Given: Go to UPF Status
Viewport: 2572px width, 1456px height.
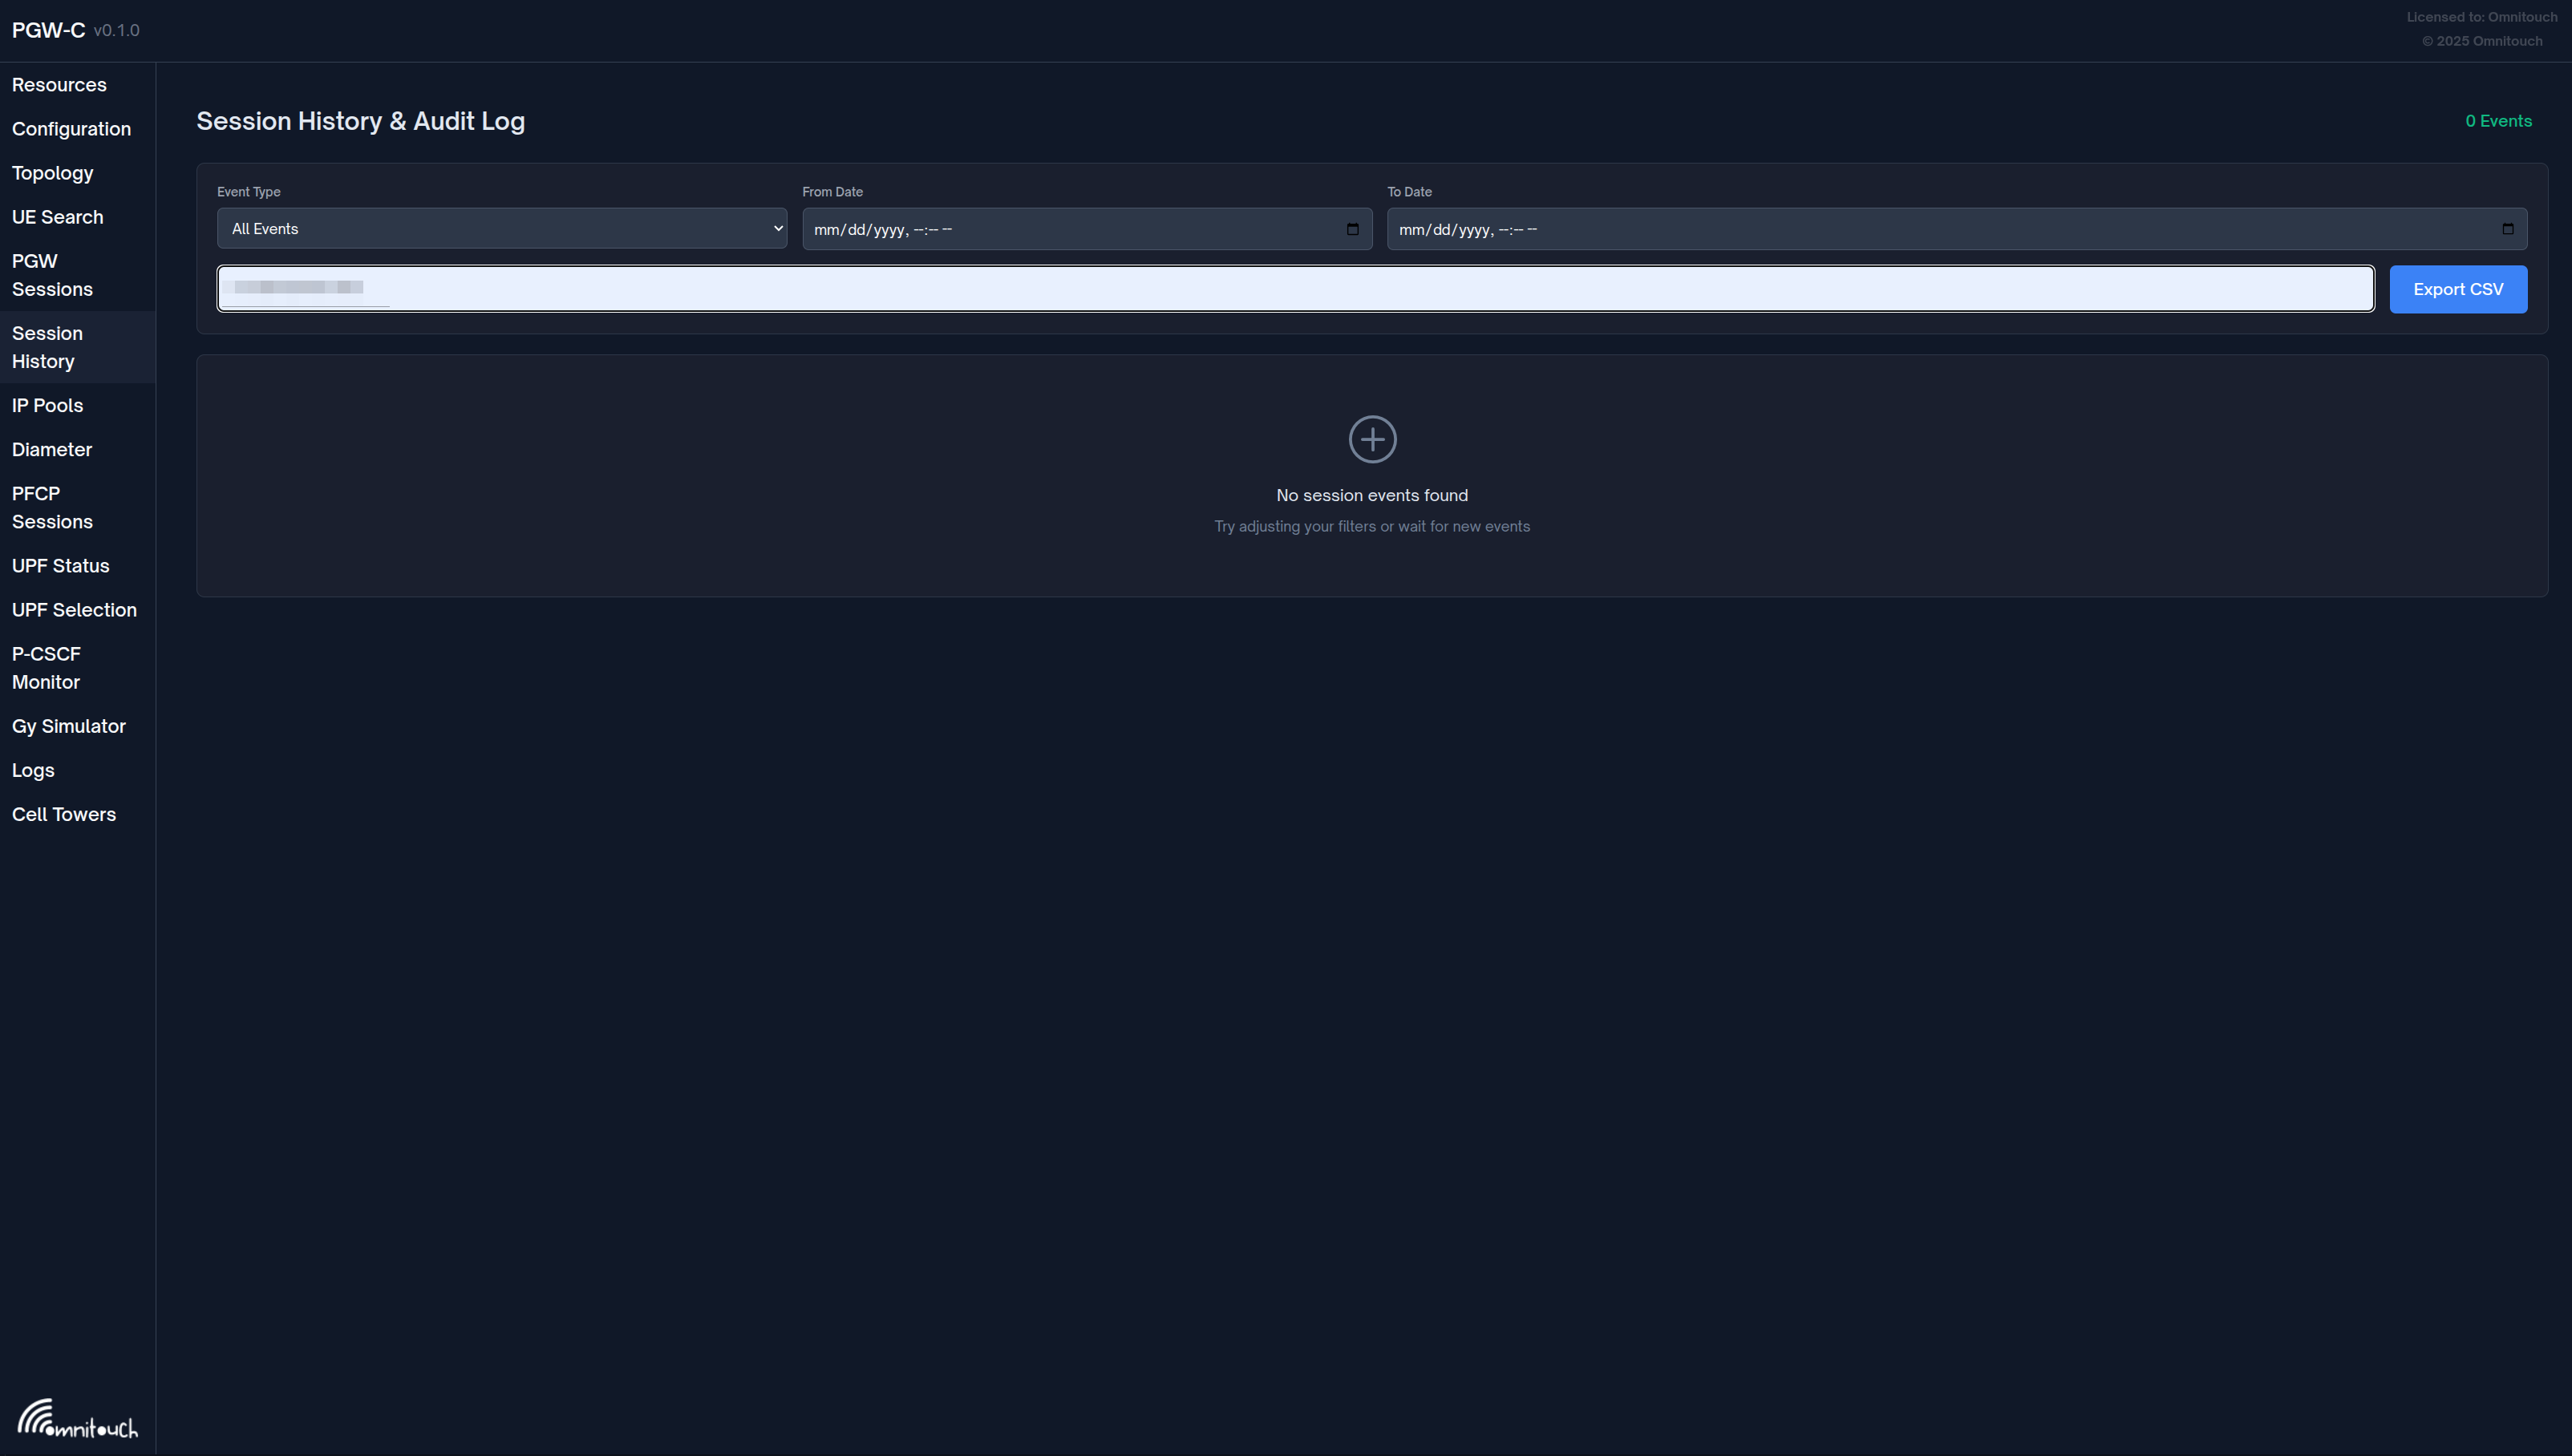Looking at the screenshot, I should click(x=60, y=566).
